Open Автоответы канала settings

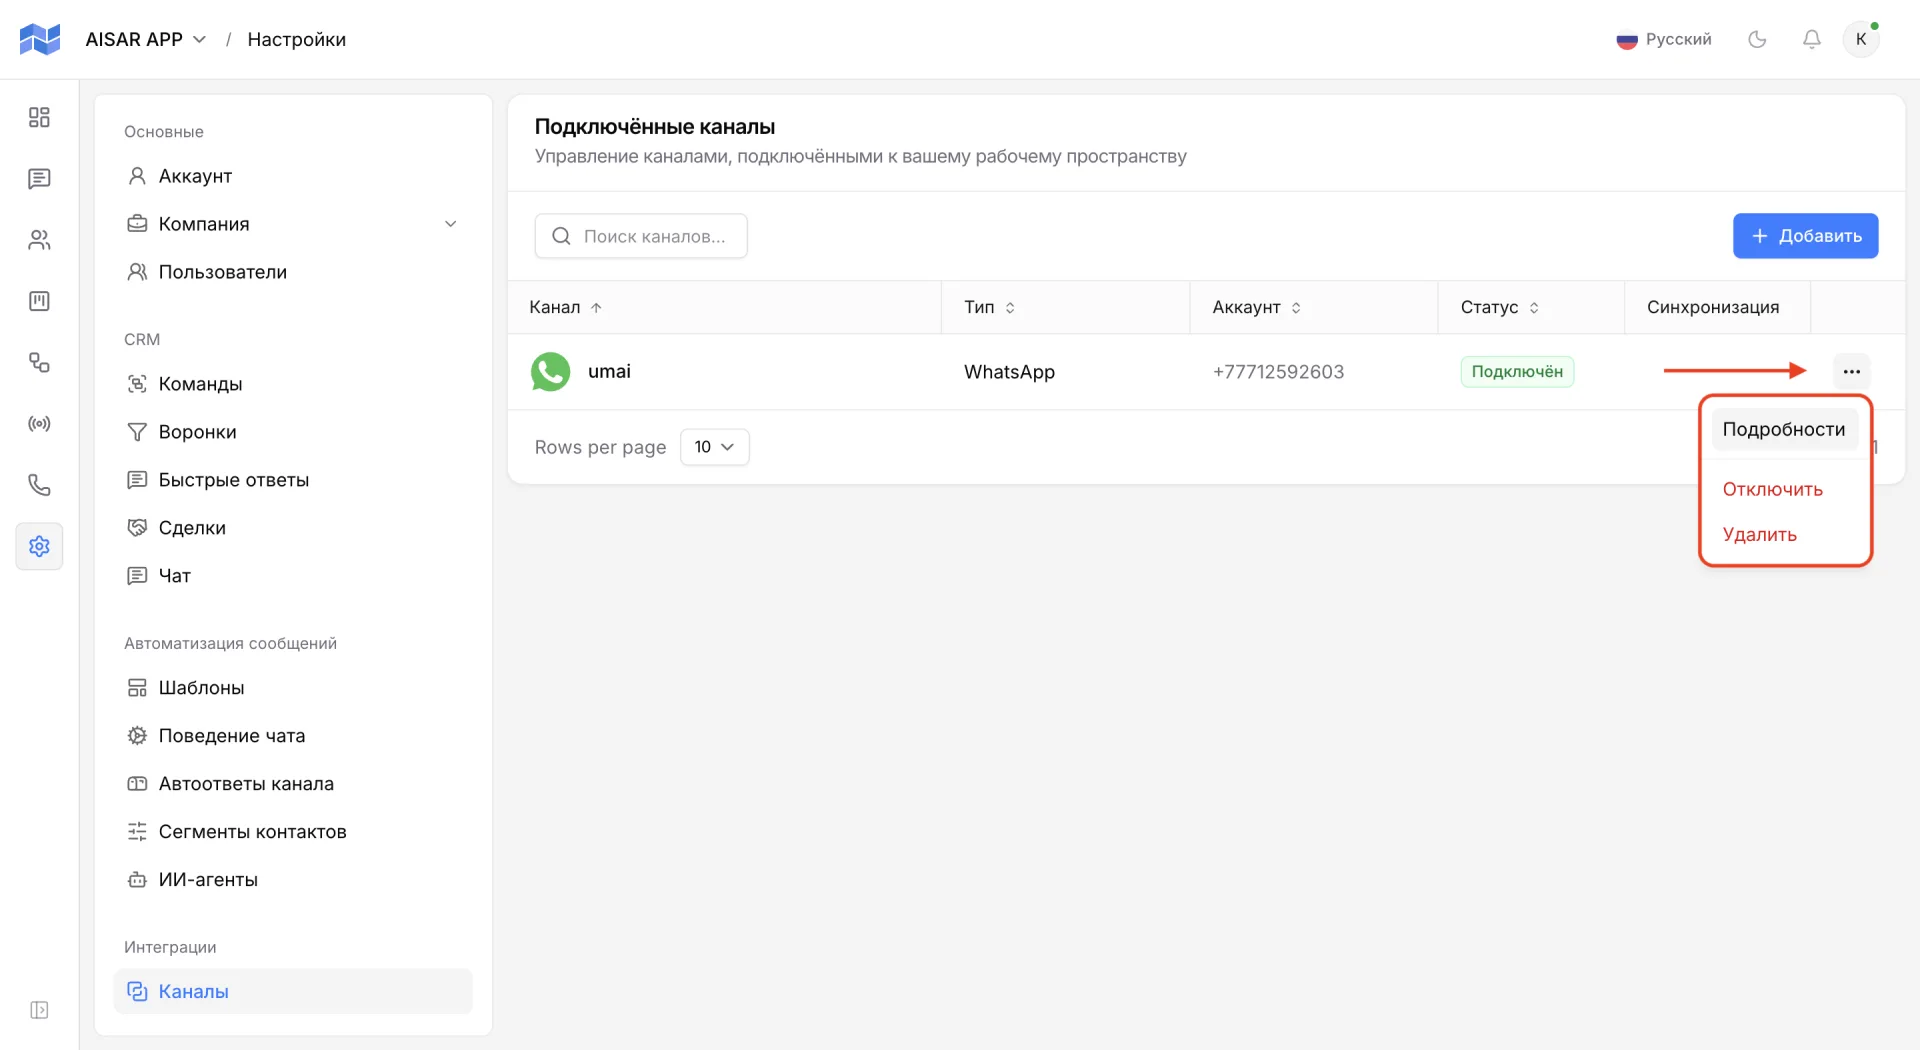coord(293,784)
